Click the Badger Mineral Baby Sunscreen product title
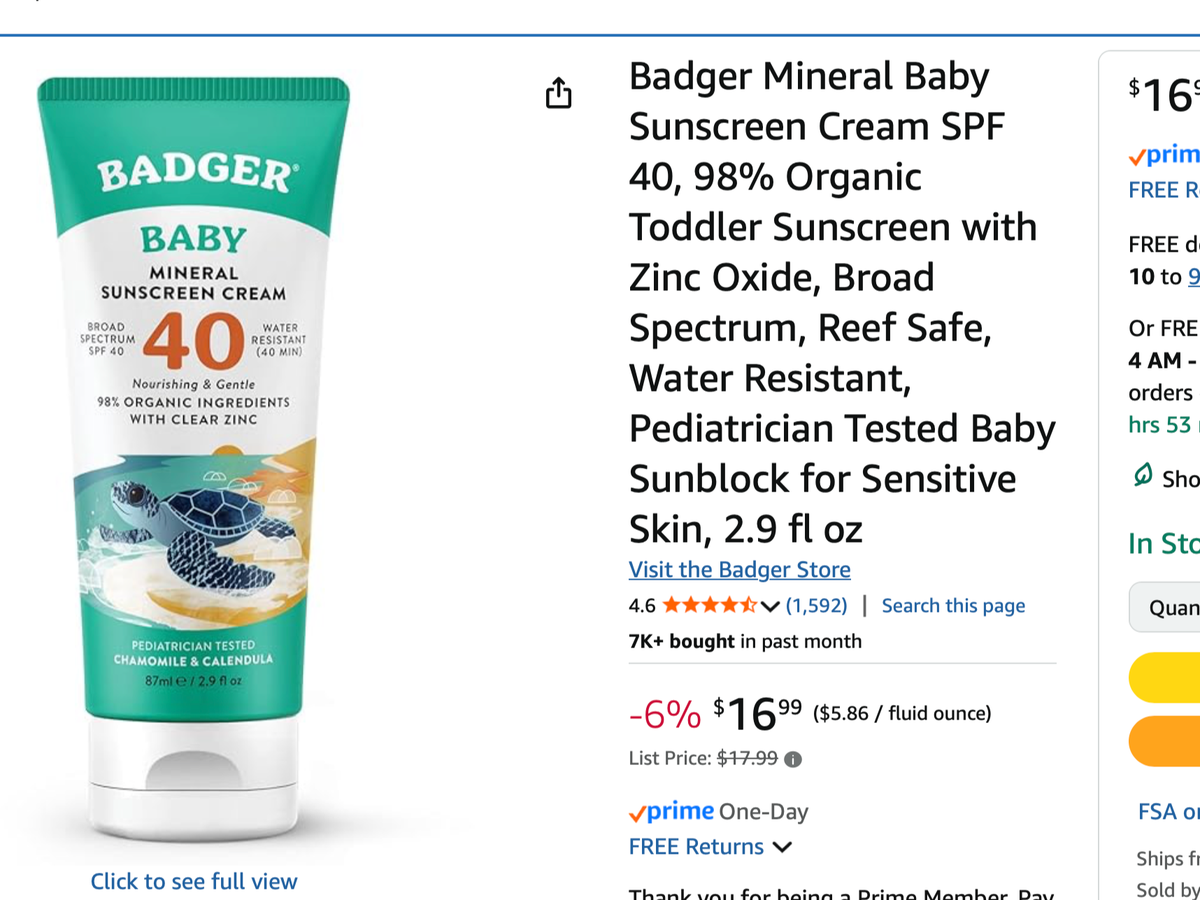This screenshot has width=1200, height=900. 841,302
